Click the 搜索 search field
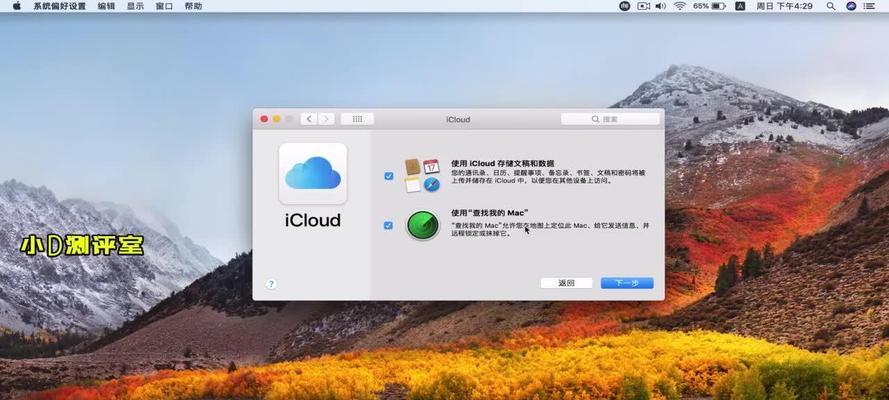The image size is (889, 400). pyautogui.click(x=610, y=119)
